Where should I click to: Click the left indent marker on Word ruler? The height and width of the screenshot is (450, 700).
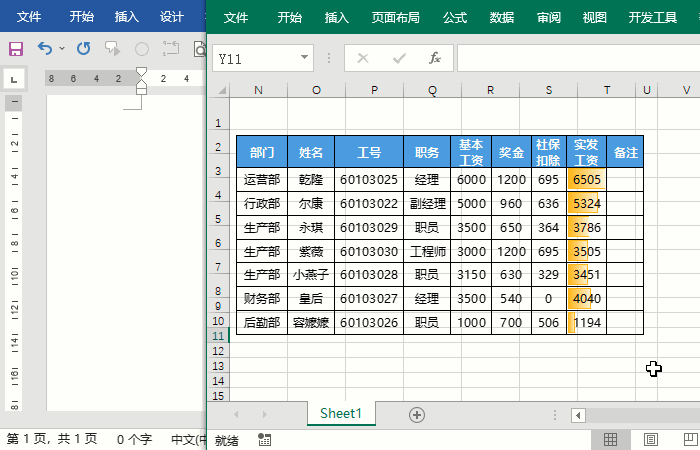coord(141,91)
